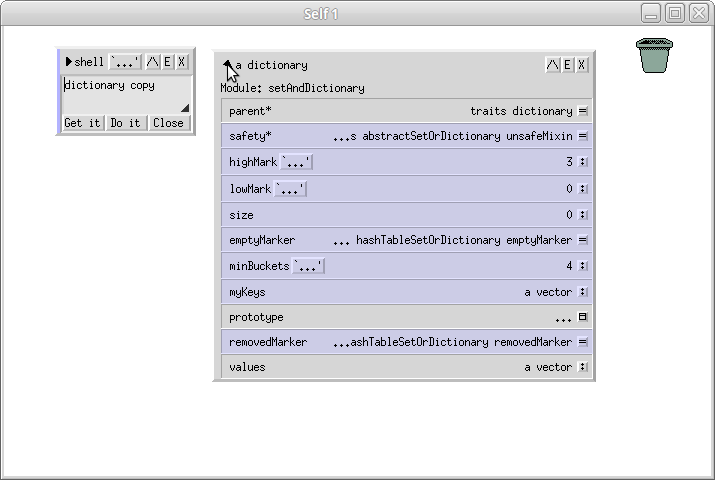This screenshot has width=715, height=480.
Task: Close the evaluator with Close button
Action: [168, 123]
